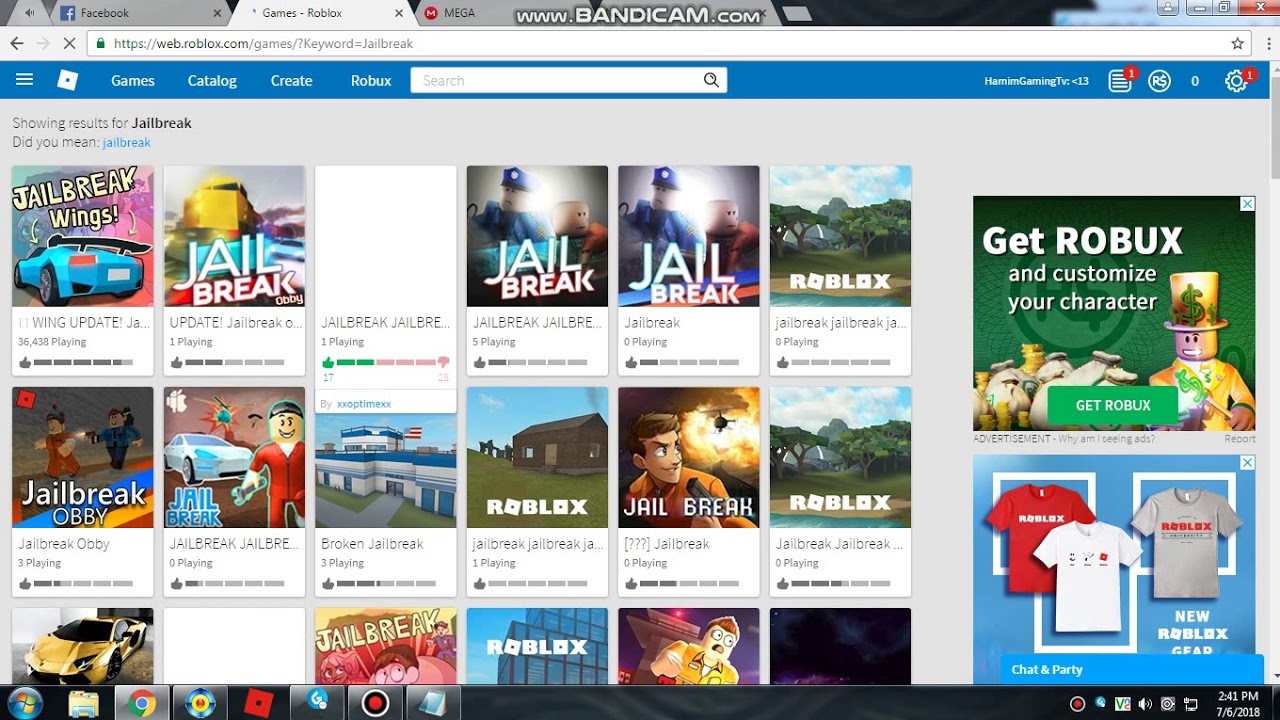Viewport: 1280px width, 720px height.
Task: Click the GET ROBUX button
Action: (x=1113, y=405)
